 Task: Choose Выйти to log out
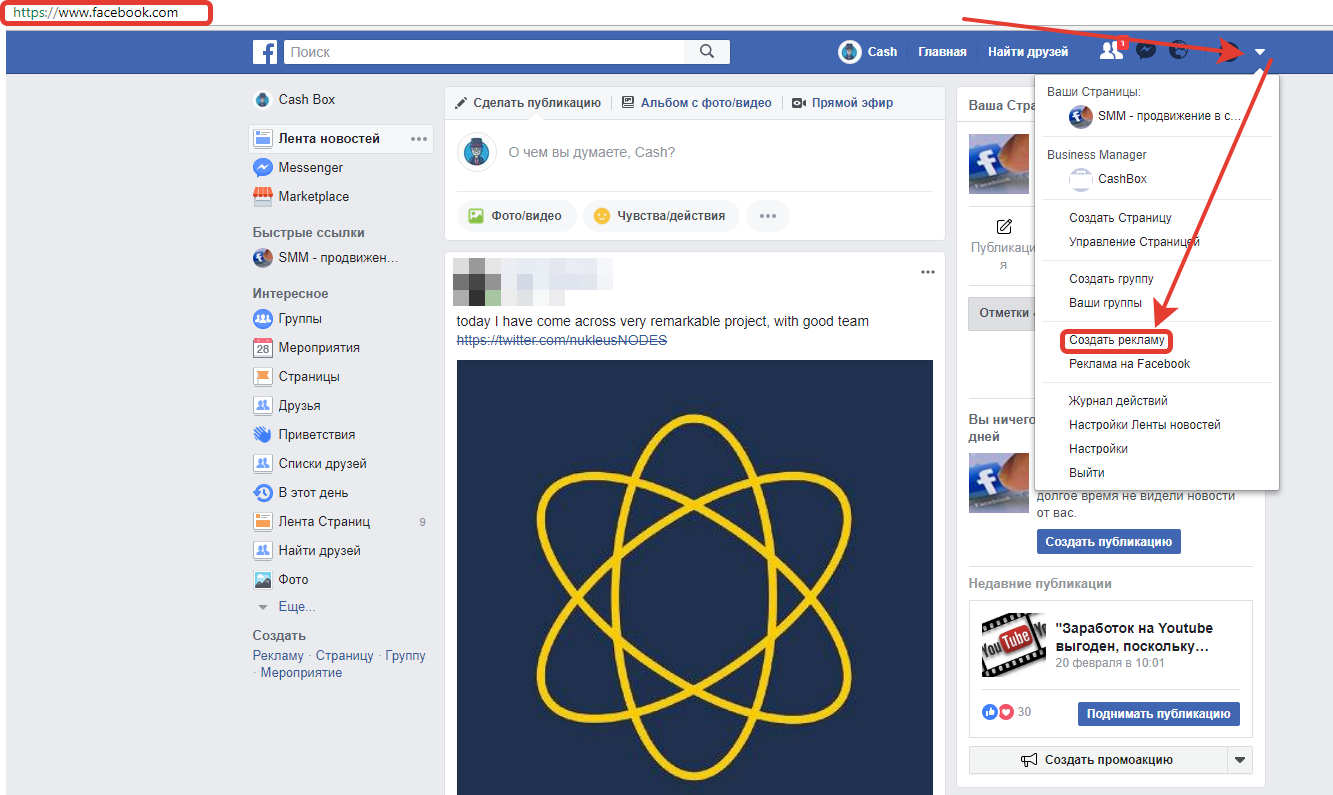point(1086,473)
